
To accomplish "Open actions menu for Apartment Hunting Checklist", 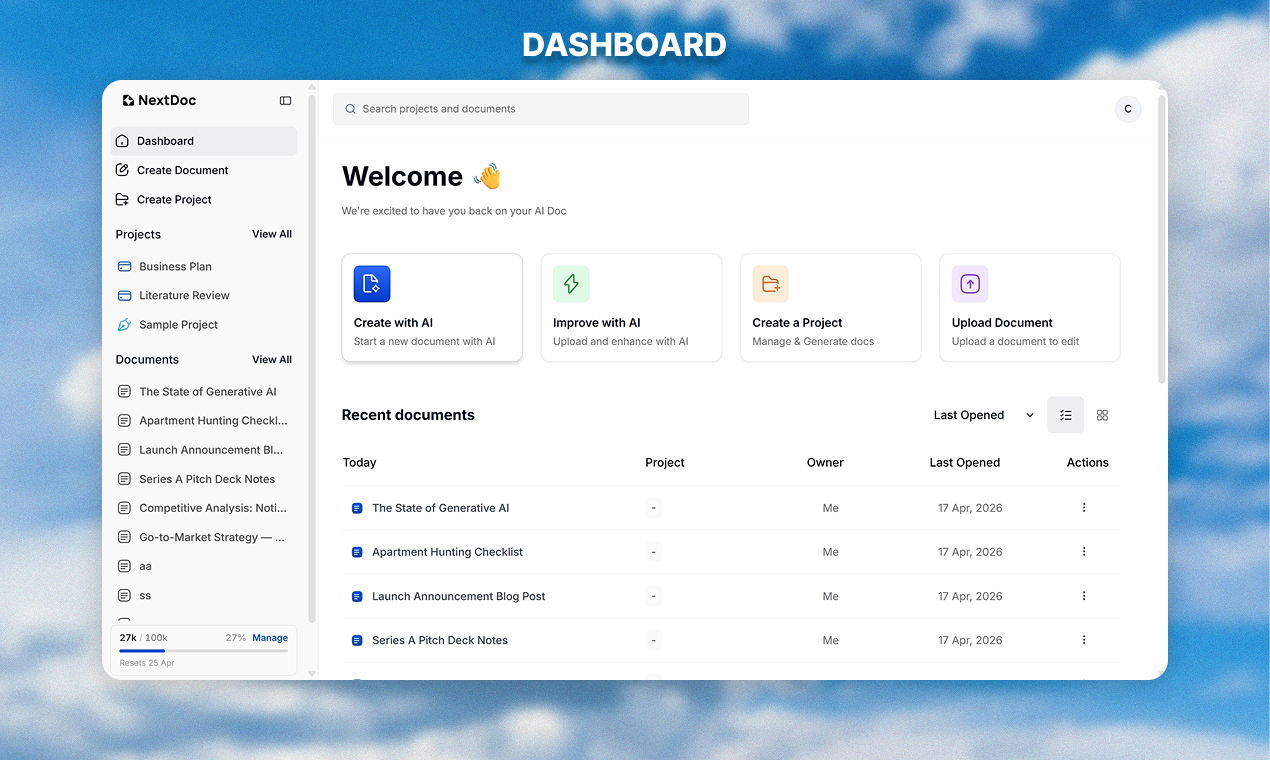I will coord(1084,551).
